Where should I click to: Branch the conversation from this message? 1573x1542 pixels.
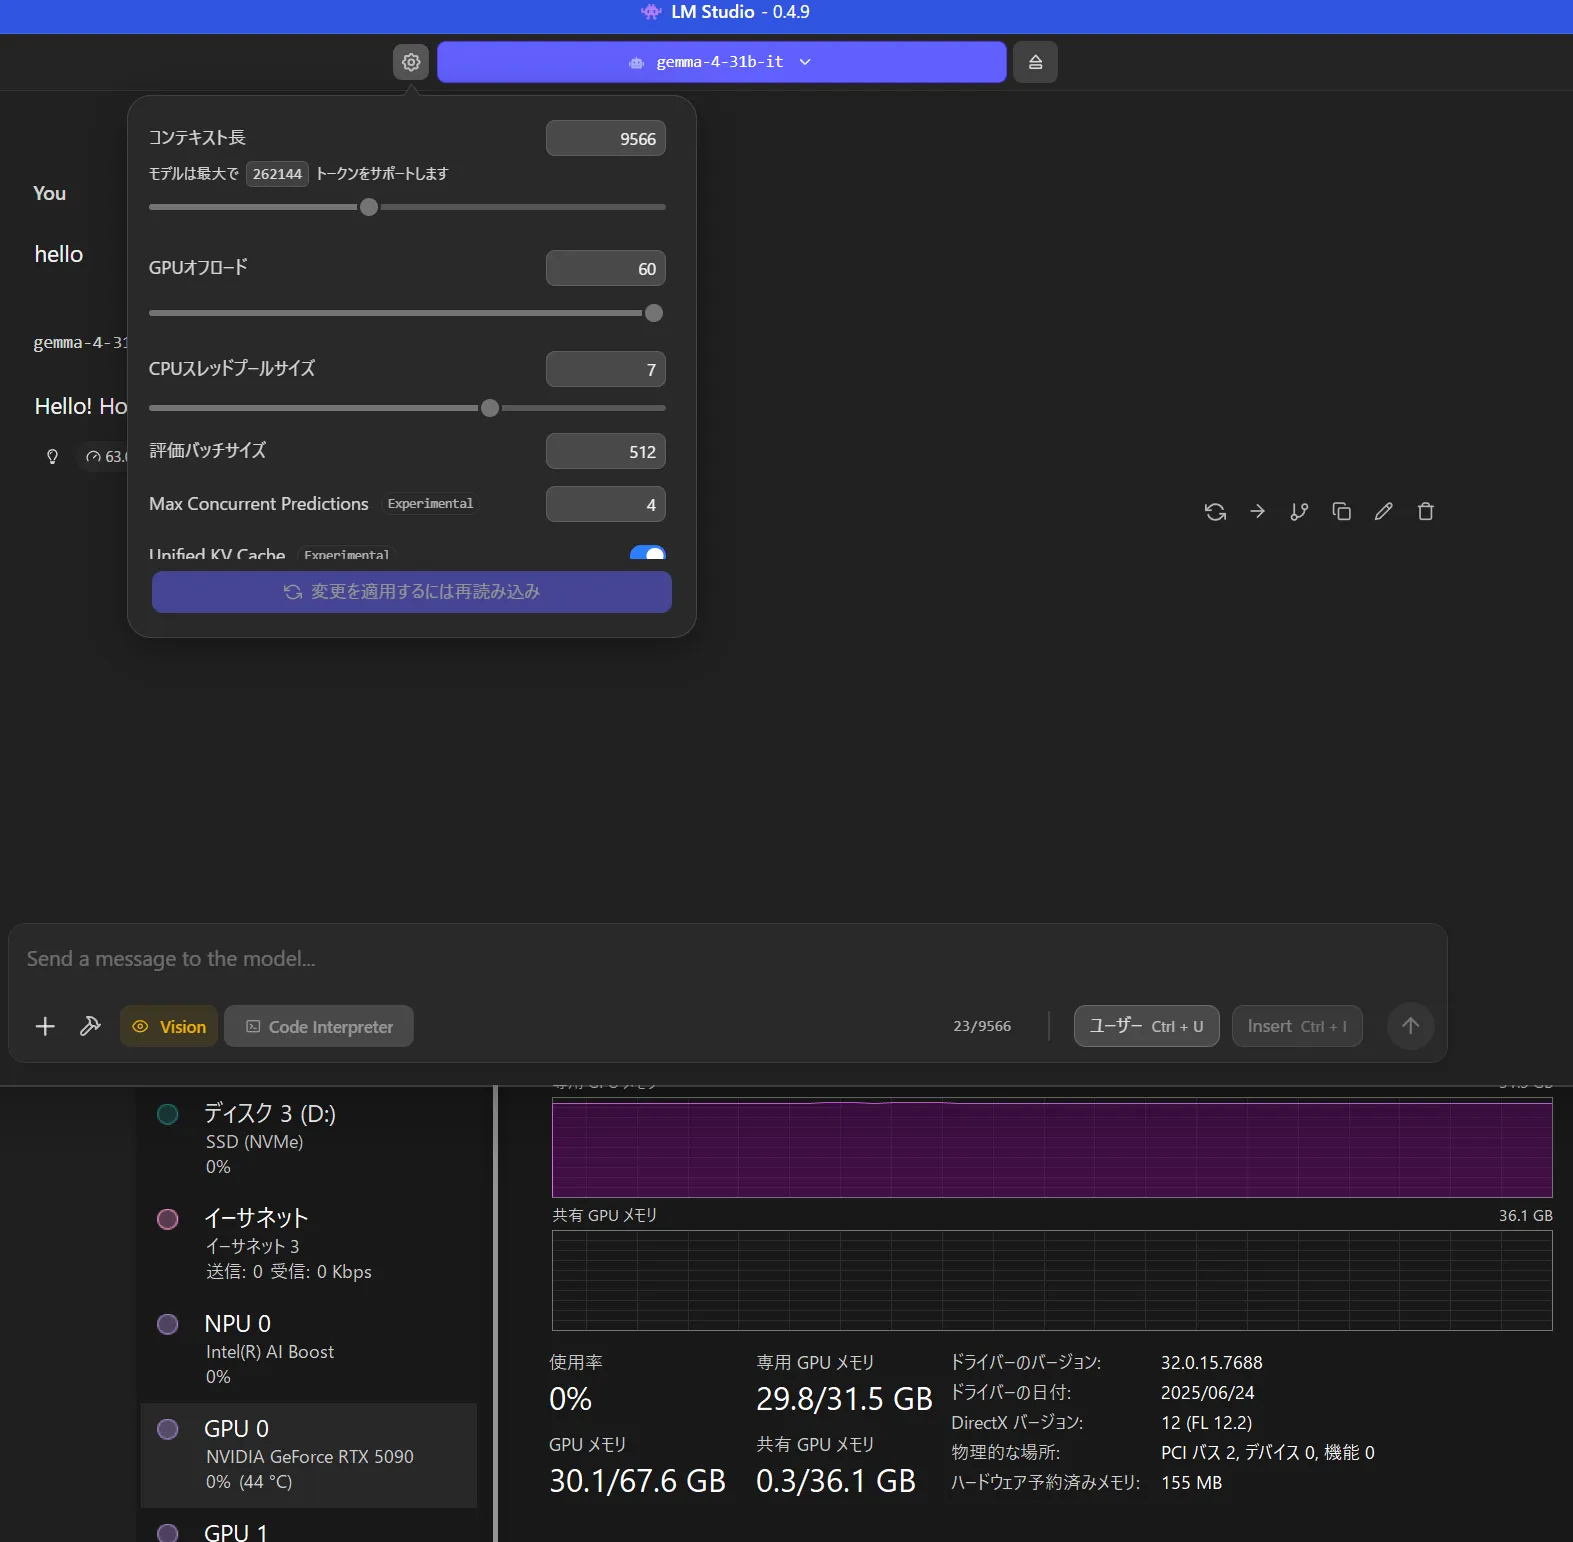click(x=1299, y=512)
